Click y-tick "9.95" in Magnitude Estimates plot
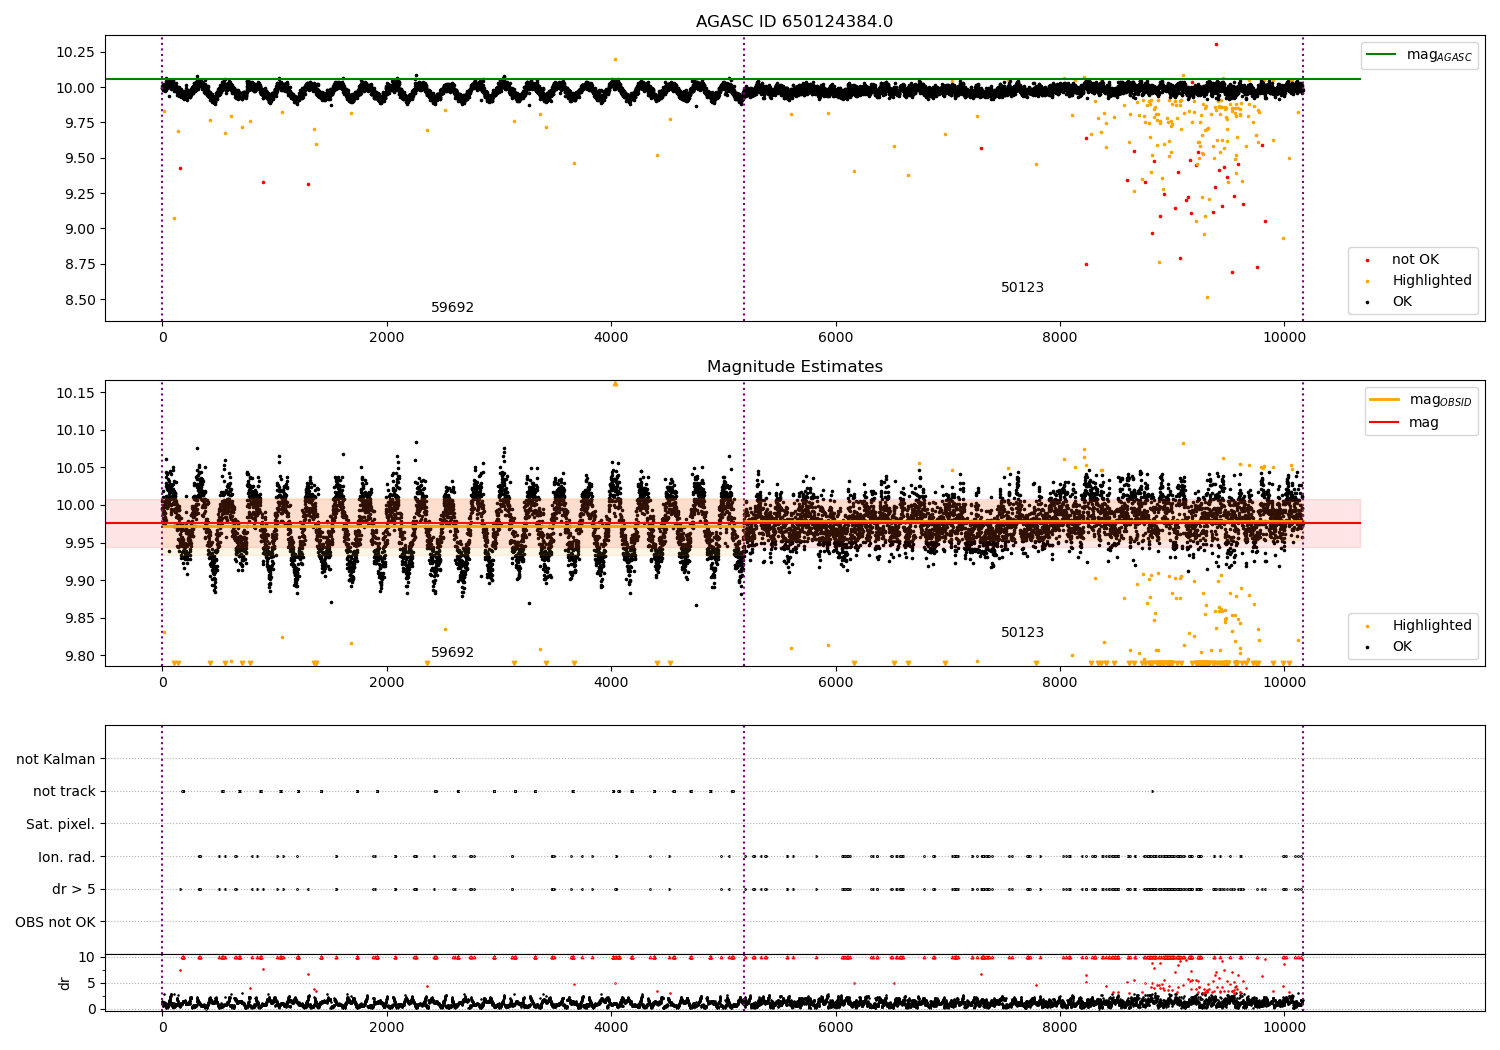Screen dimensions: 1500x1050 pos(79,544)
